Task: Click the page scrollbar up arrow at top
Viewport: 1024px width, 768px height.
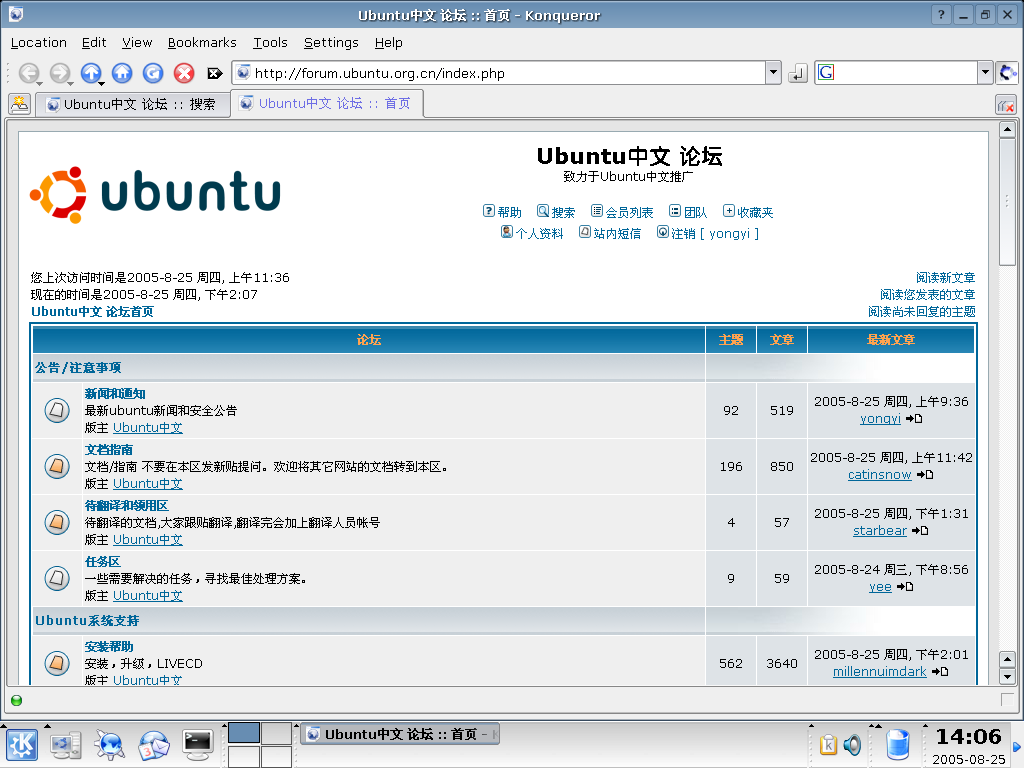Action: [x=1007, y=129]
